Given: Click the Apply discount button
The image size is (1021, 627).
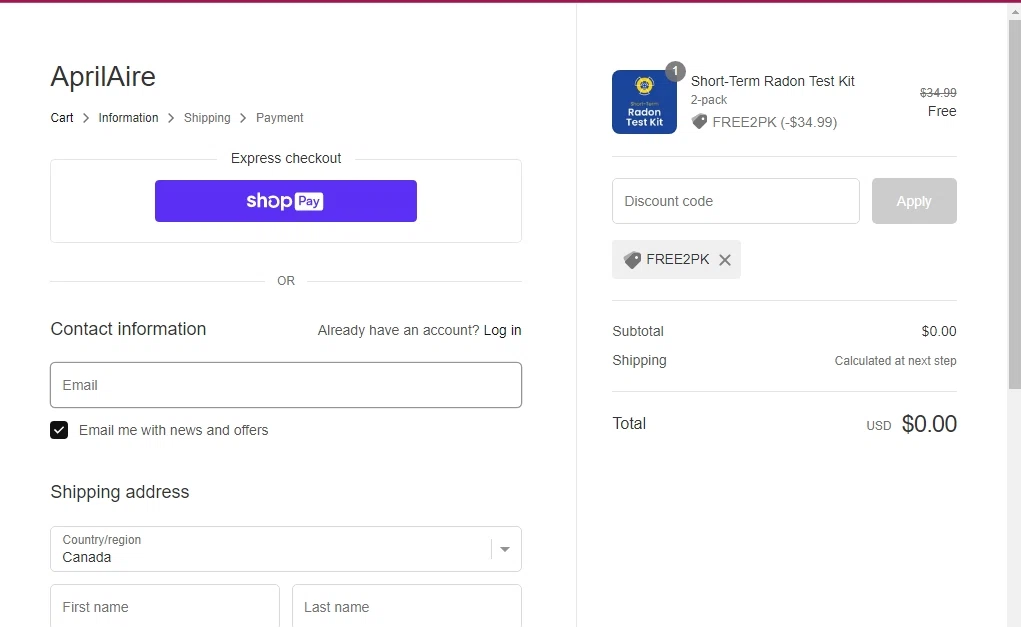Looking at the screenshot, I should pos(914,201).
